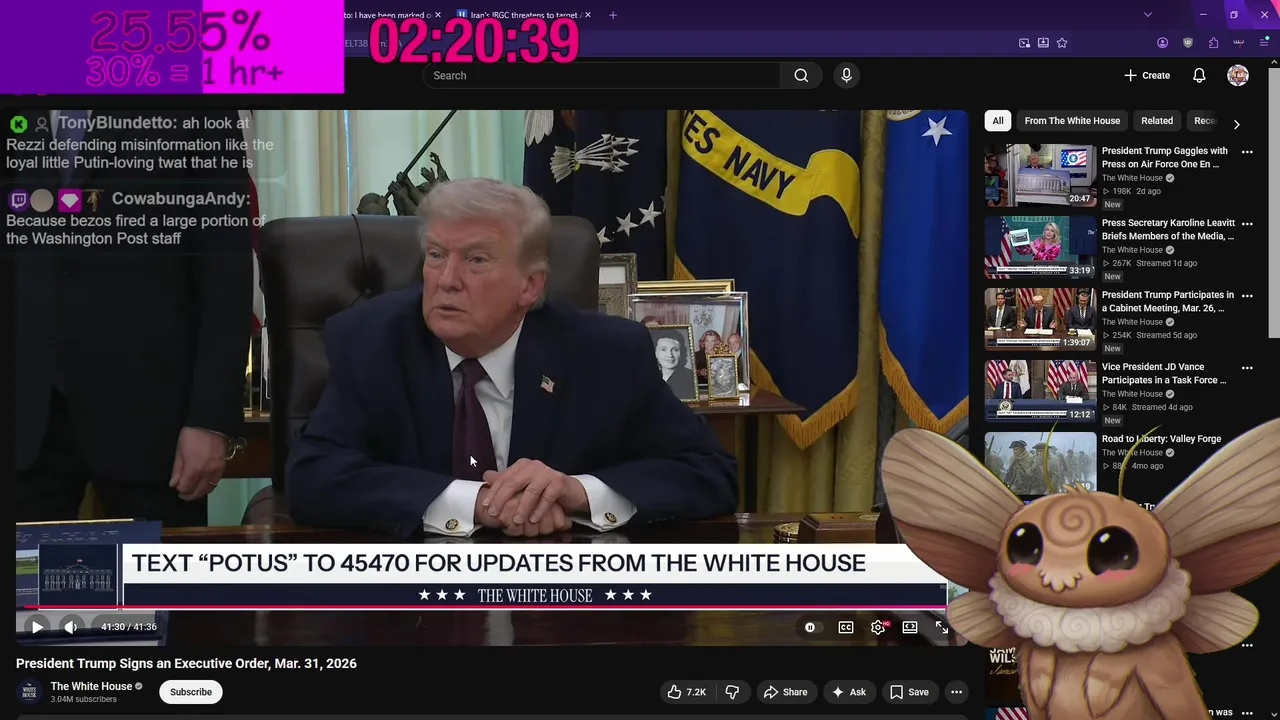Open Road to Liberty: Valley Forge title
This screenshot has width=1280, height=720.
(1161, 439)
